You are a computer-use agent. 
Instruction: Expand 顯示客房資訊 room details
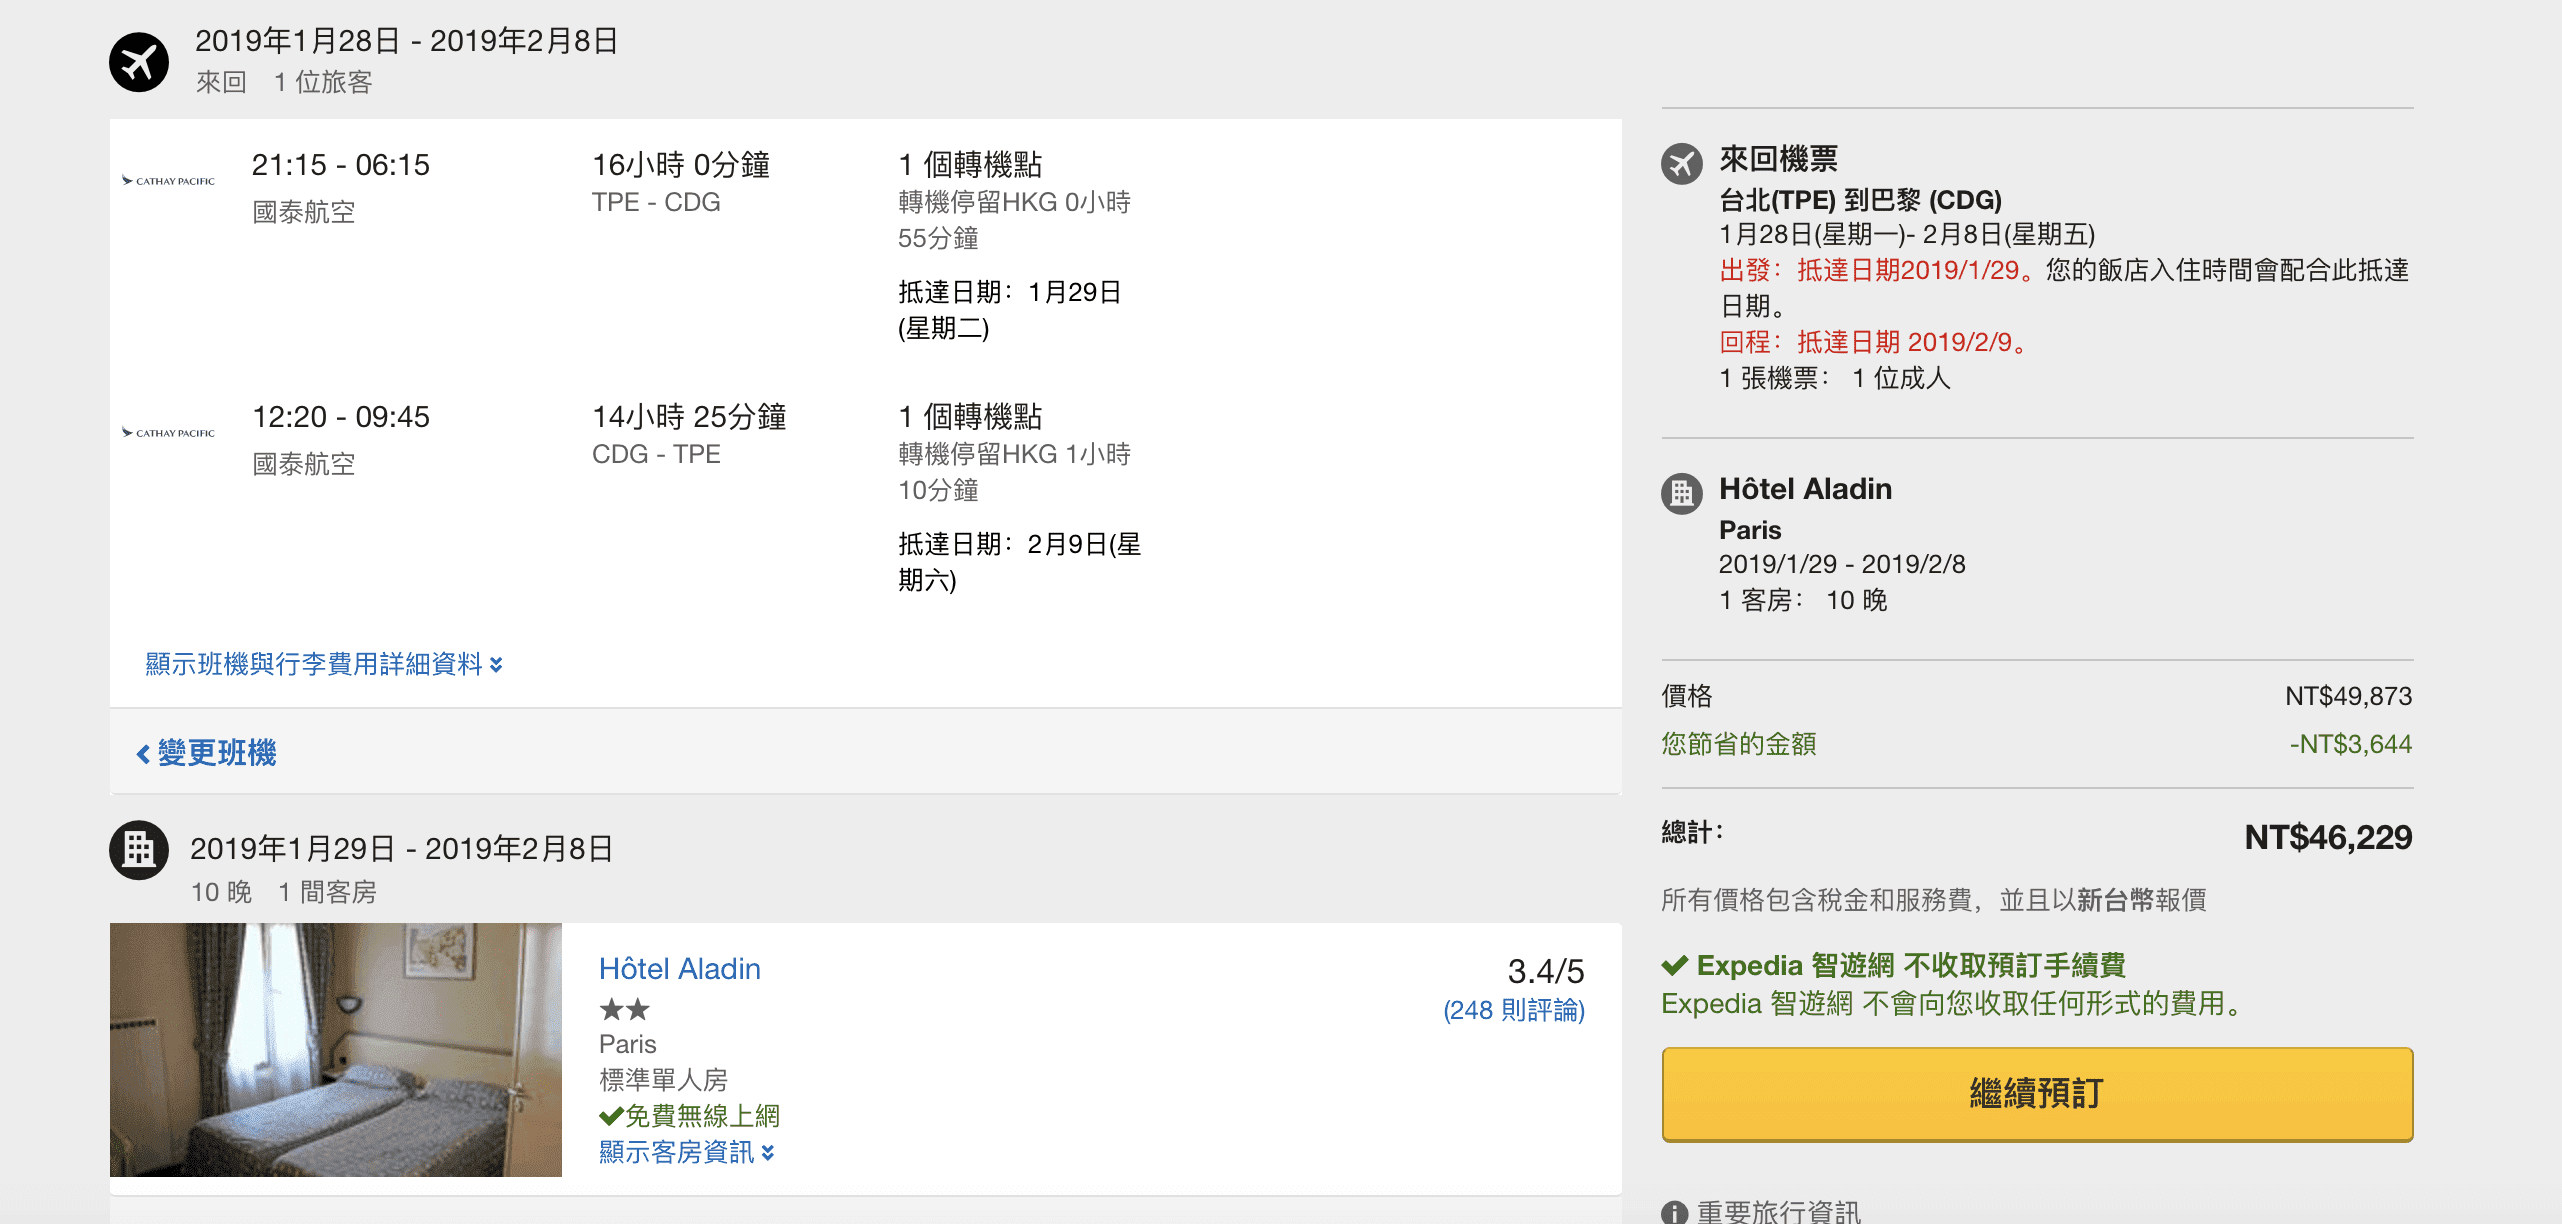687,1152
